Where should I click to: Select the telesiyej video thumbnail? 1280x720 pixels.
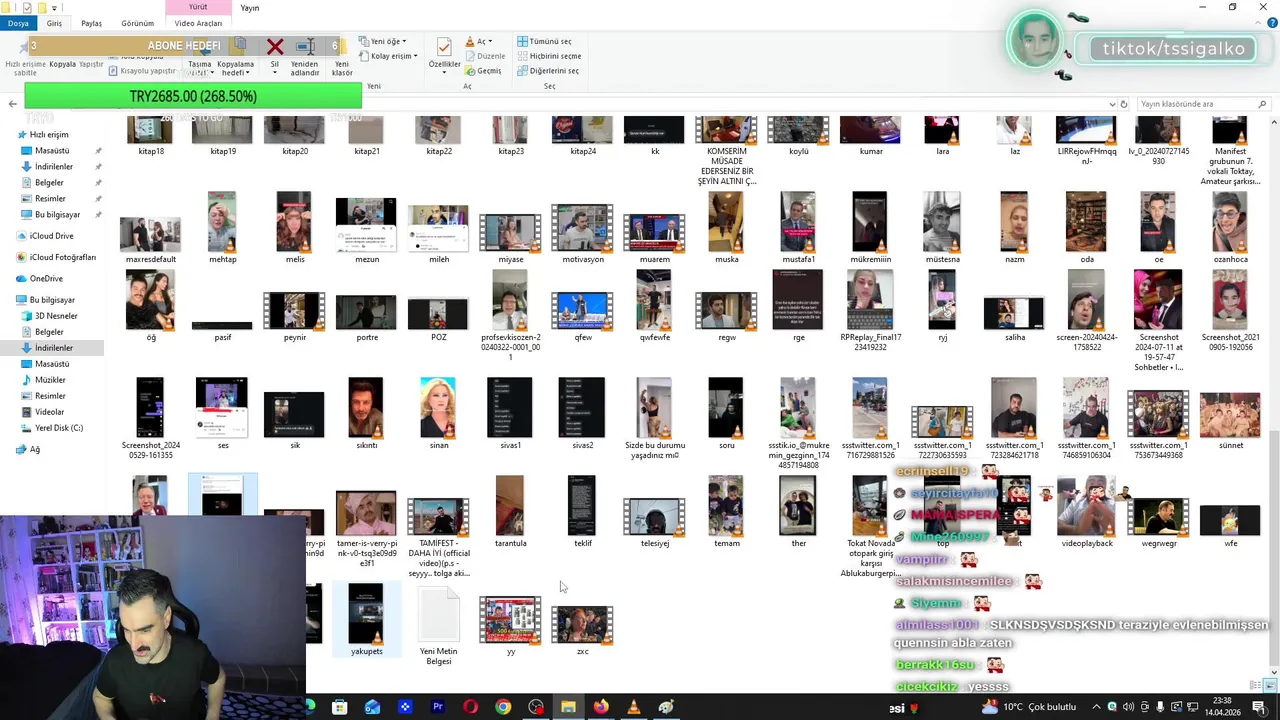pyautogui.click(x=654, y=517)
